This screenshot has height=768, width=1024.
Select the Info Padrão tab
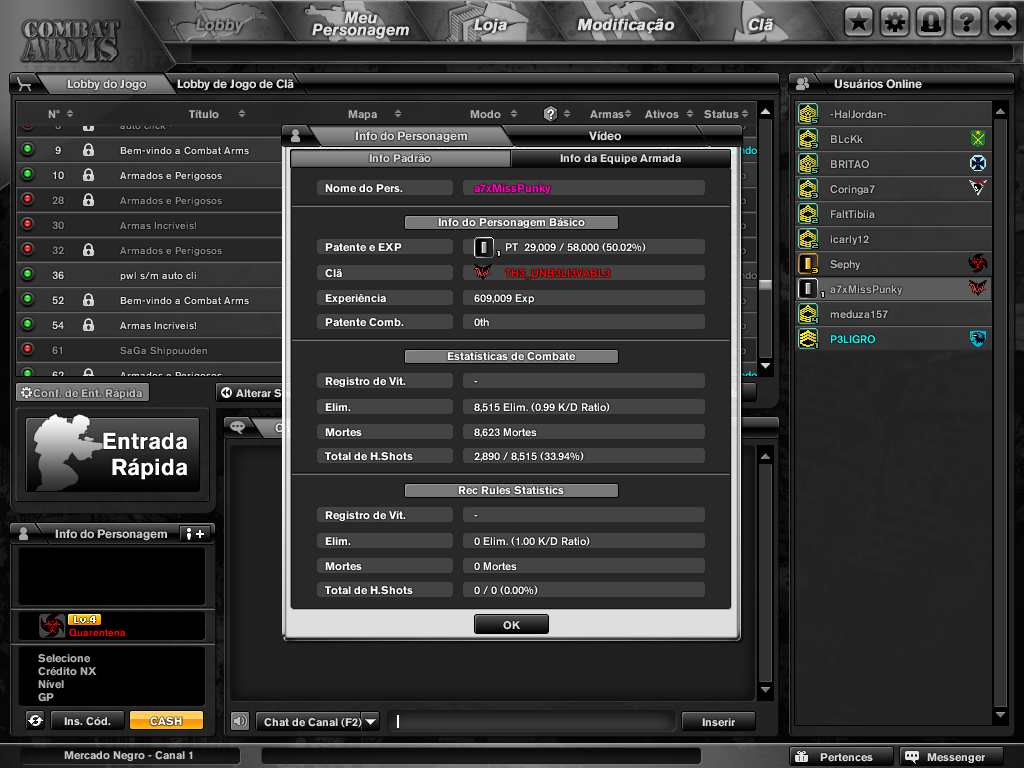point(400,158)
